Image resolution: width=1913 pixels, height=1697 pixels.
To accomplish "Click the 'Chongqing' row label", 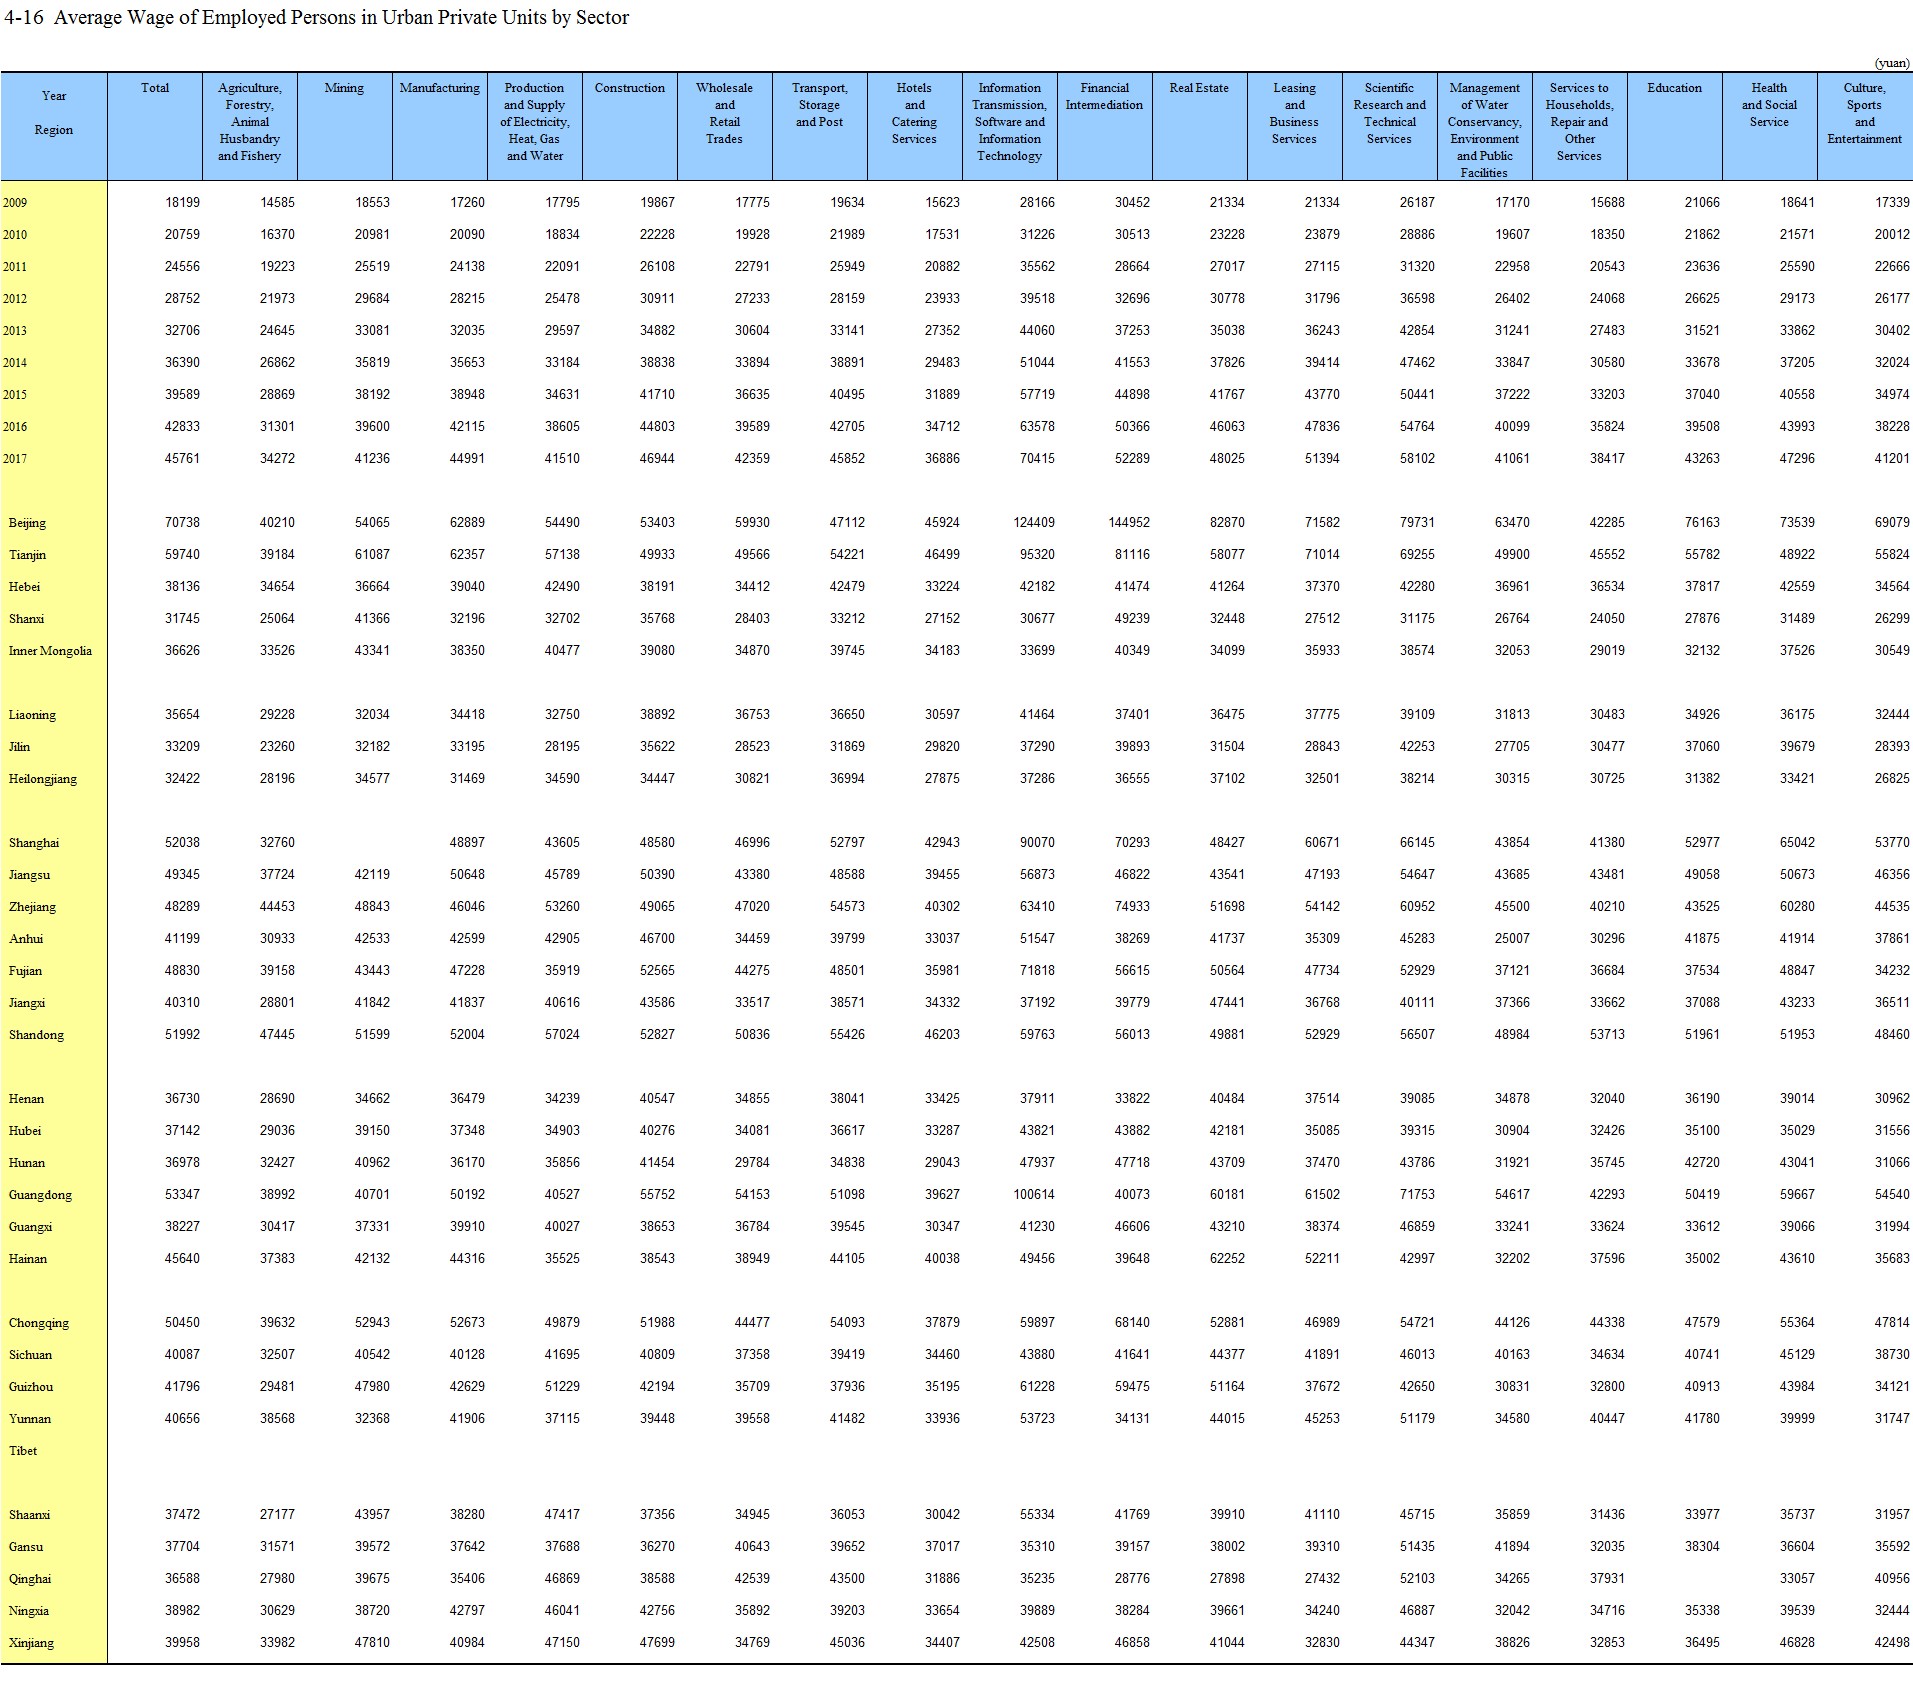I will 39,1323.
